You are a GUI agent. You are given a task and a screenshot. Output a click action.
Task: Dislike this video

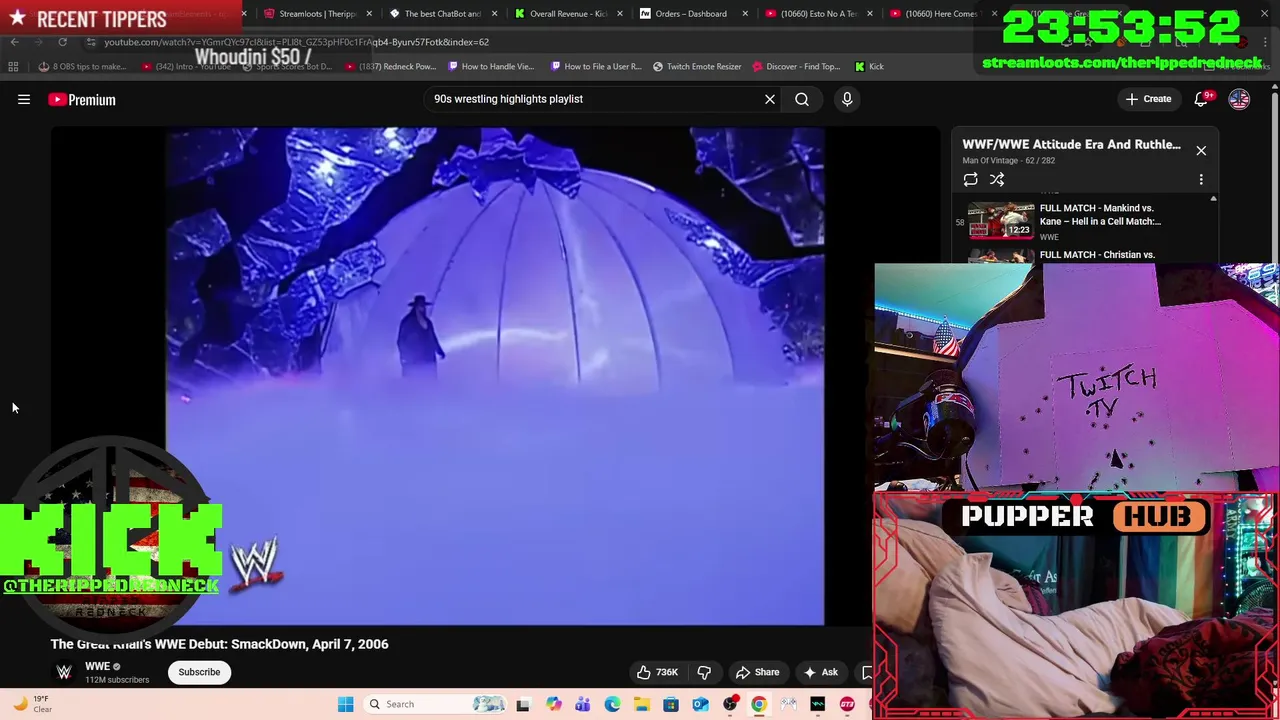(x=704, y=672)
